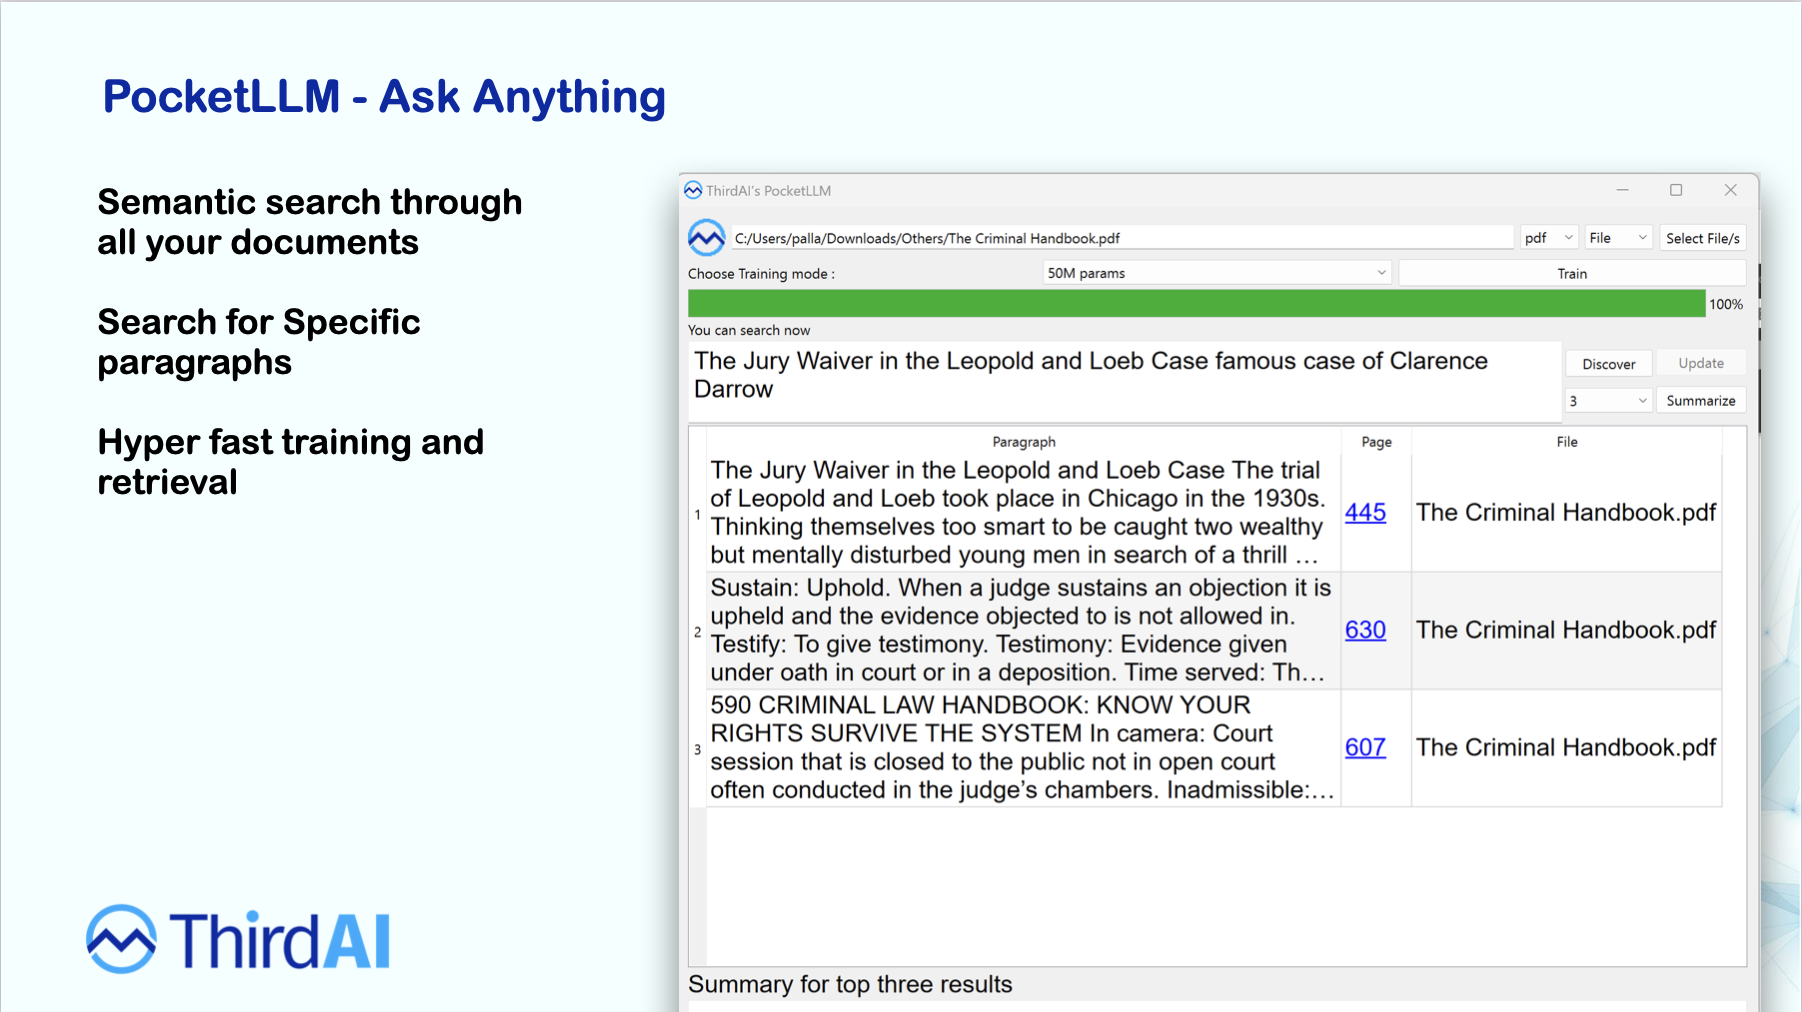Click the green training progress bar
This screenshot has width=1802, height=1012.
click(x=1196, y=304)
